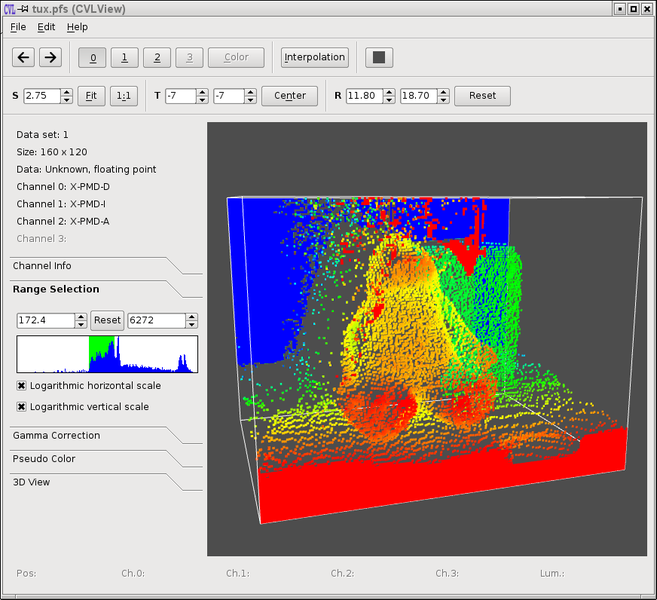The height and width of the screenshot is (600, 657).
Task: Click the 3D point cloud penguin view
Action: [x=427, y=339]
